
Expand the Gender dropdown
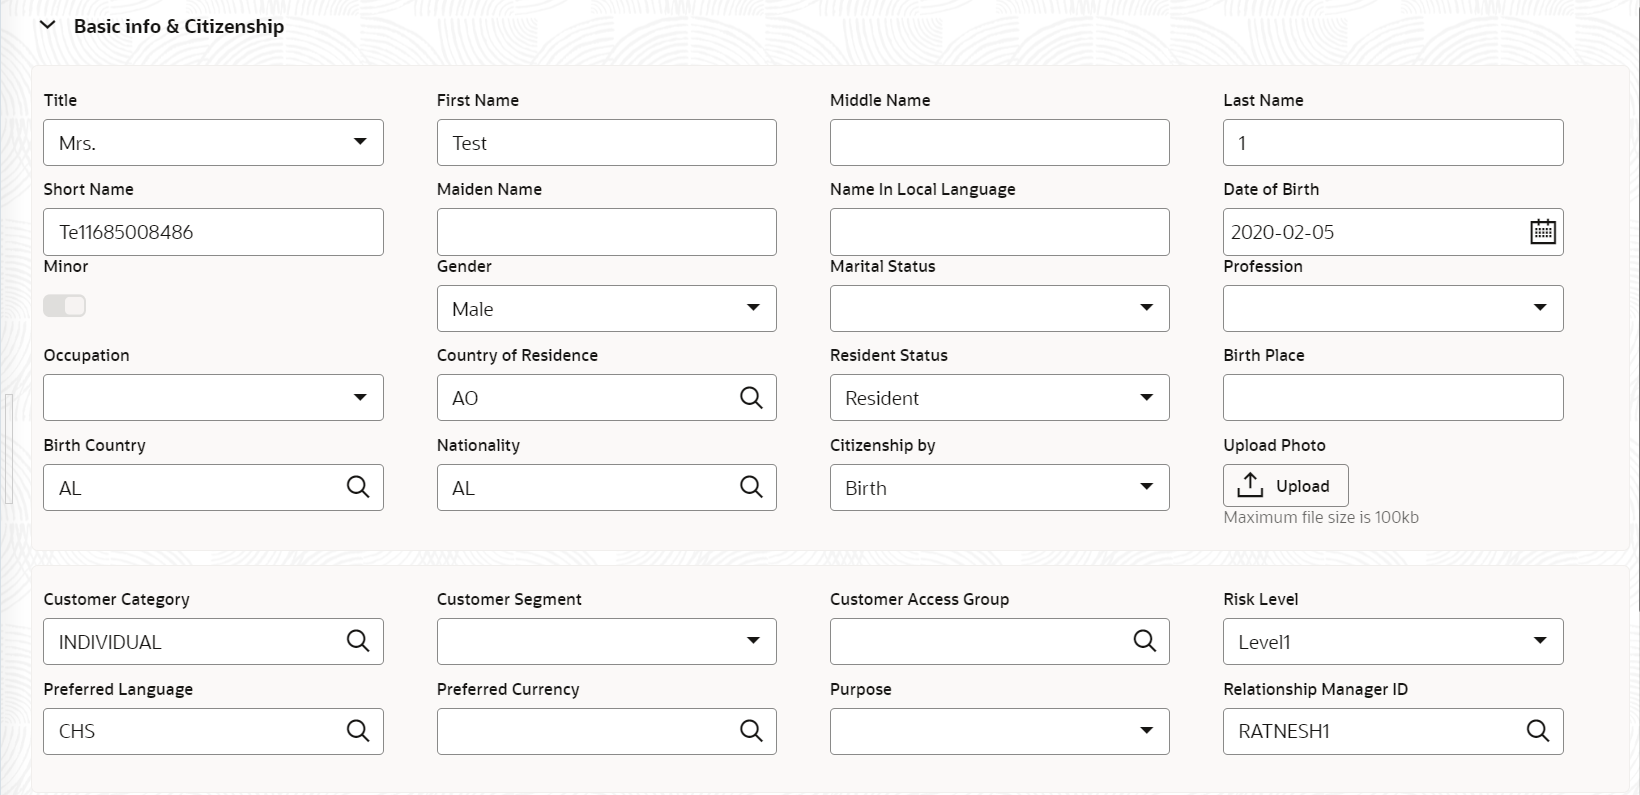click(606, 309)
